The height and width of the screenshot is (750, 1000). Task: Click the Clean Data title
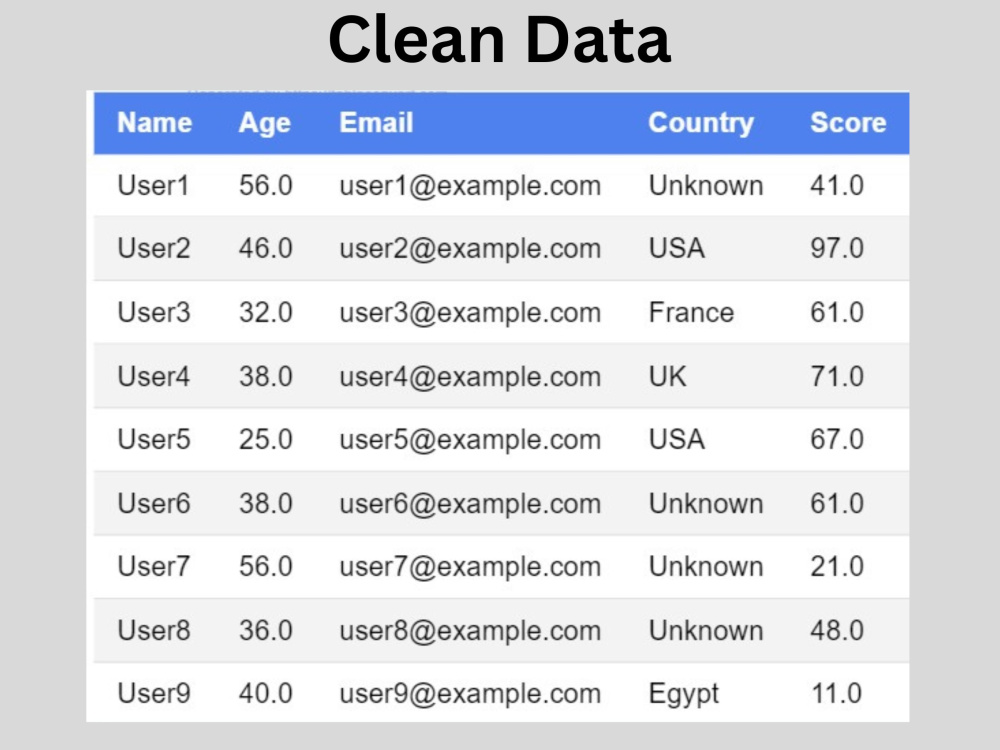coord(499,40)
